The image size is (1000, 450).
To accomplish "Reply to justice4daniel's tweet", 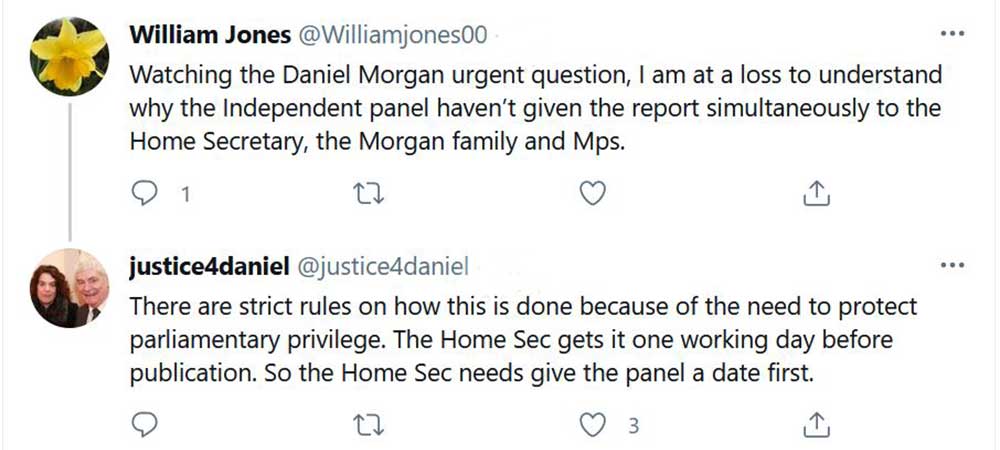I will coord(146,424).
